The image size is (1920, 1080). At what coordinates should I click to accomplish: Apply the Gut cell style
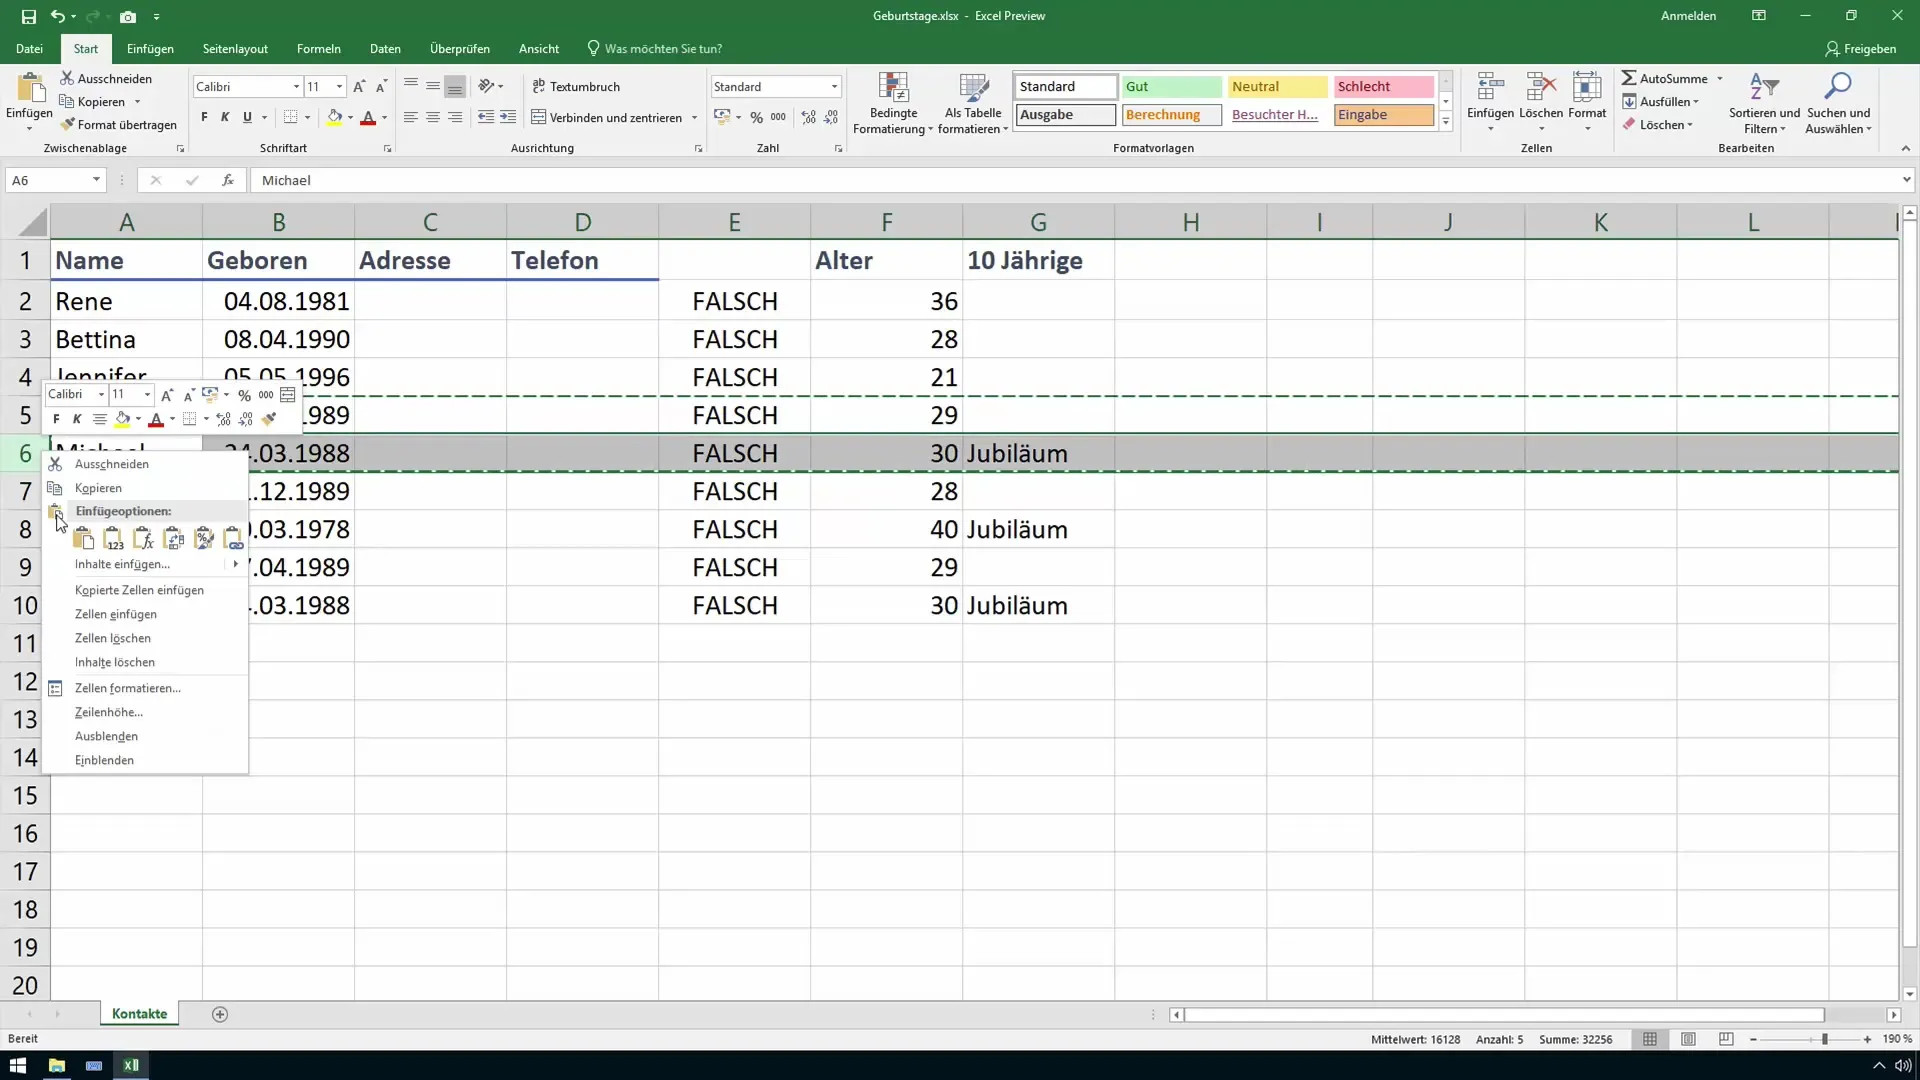[1171, 87]
